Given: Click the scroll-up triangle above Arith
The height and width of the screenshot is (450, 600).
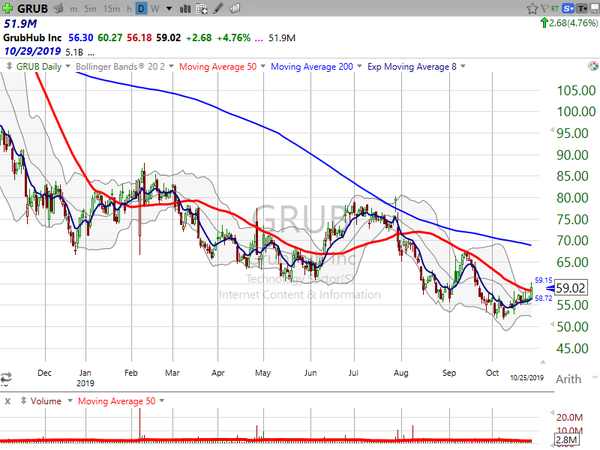Looking at the screenshot, I should [x=543, y=362].
